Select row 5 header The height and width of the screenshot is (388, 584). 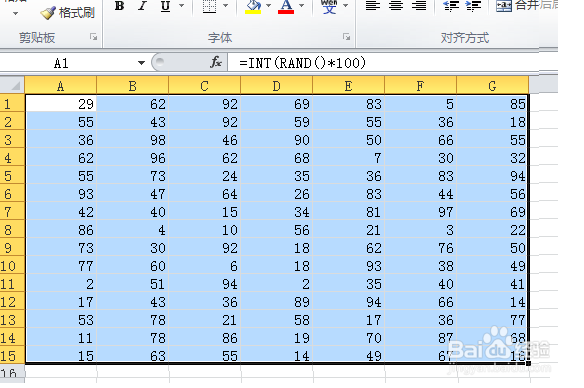tap(12, 176)
